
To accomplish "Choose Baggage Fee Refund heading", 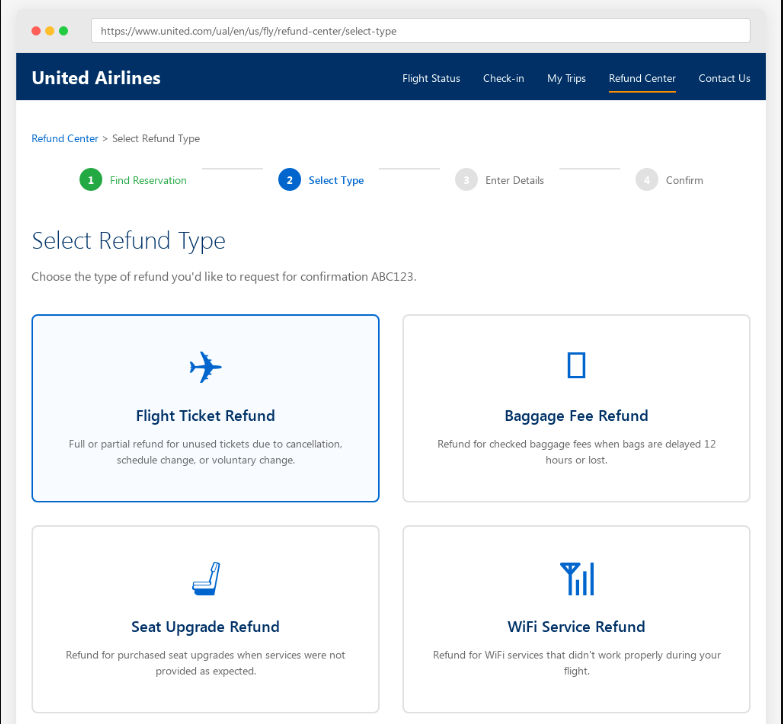I will (x=576, y=416).
